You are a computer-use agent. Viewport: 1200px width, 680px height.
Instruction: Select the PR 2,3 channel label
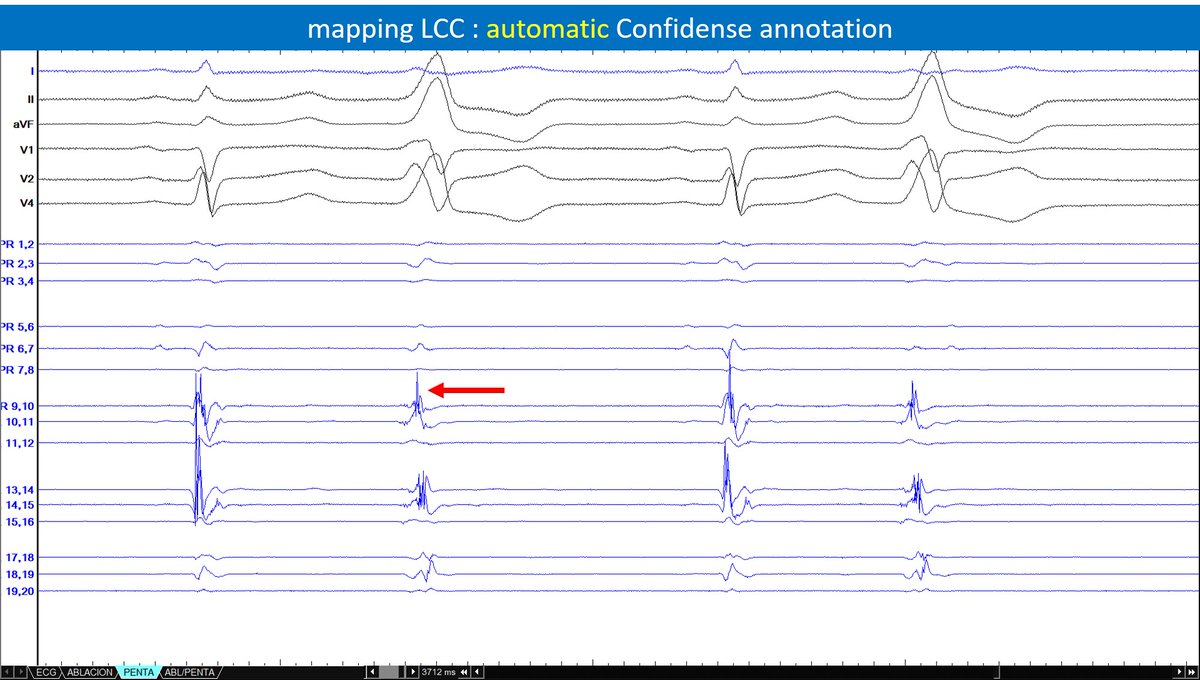18,263
